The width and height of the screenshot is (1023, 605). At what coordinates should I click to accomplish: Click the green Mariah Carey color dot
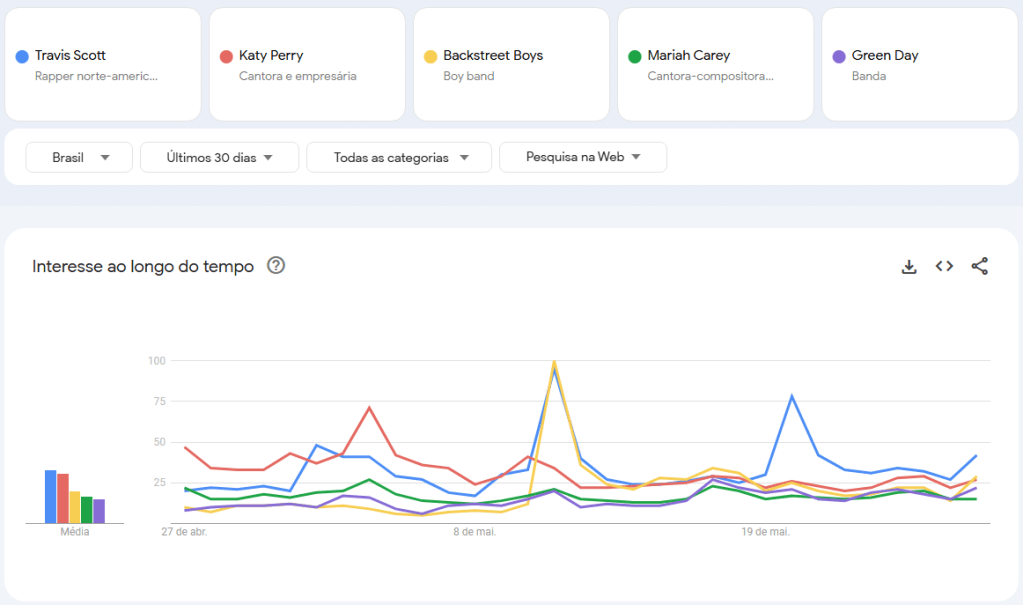[x=635, y=57]
